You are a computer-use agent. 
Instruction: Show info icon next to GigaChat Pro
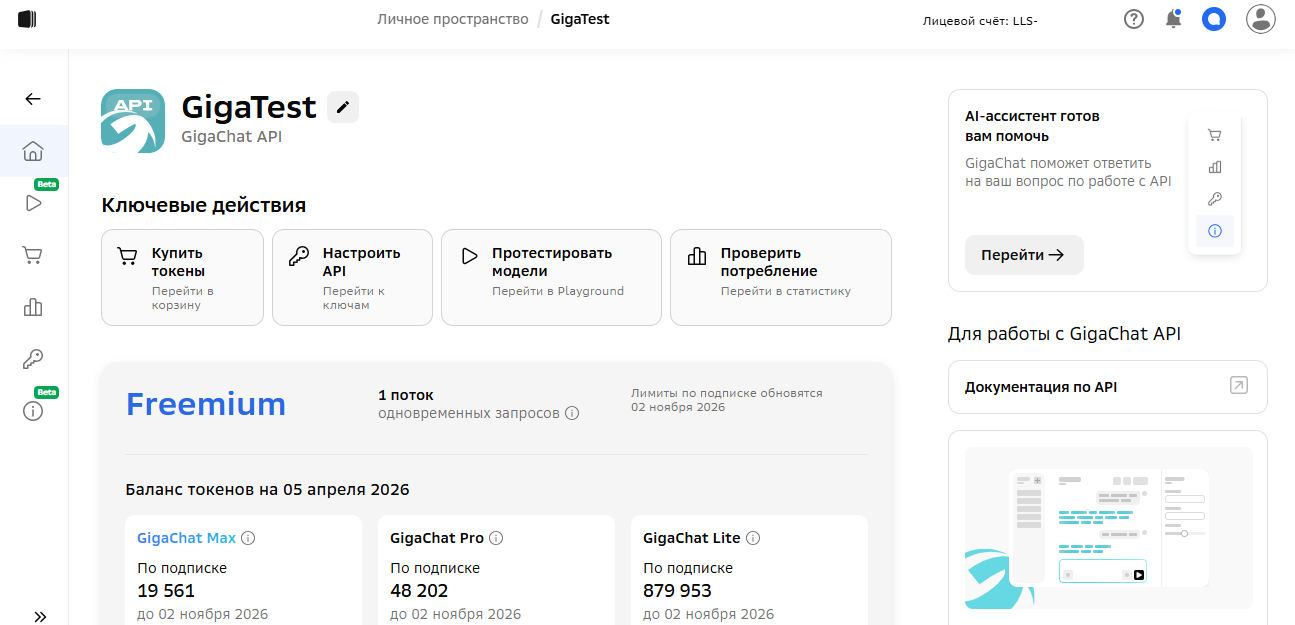tap(496, 538)
